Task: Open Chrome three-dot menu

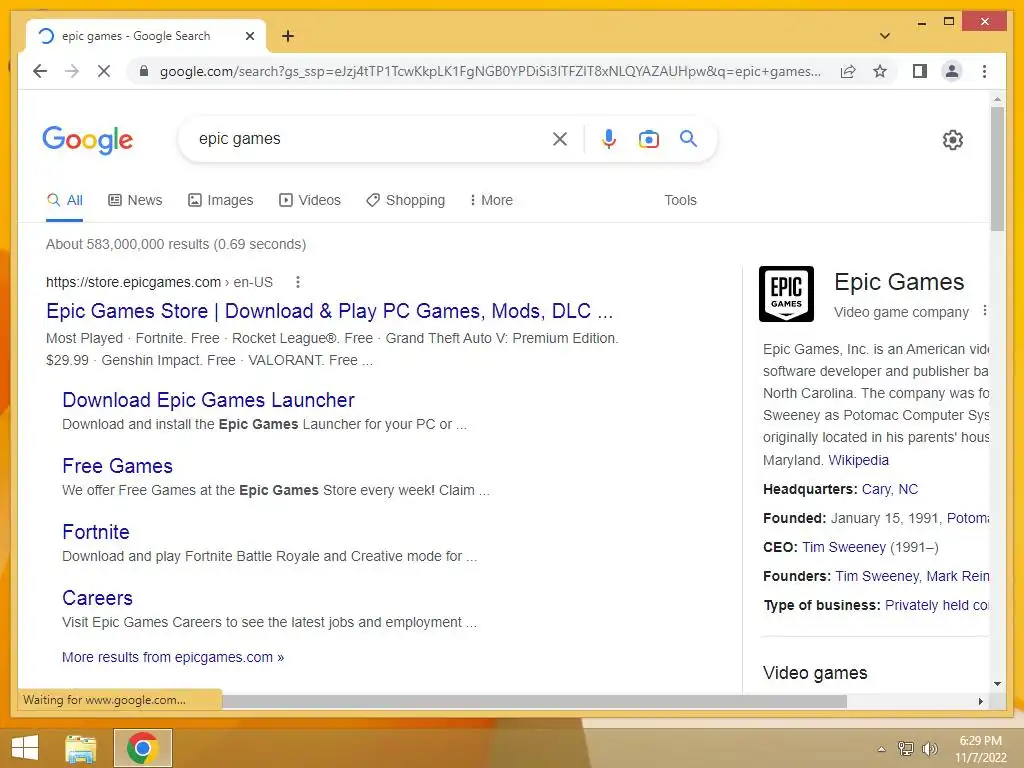Action: (x=984, y=71)
